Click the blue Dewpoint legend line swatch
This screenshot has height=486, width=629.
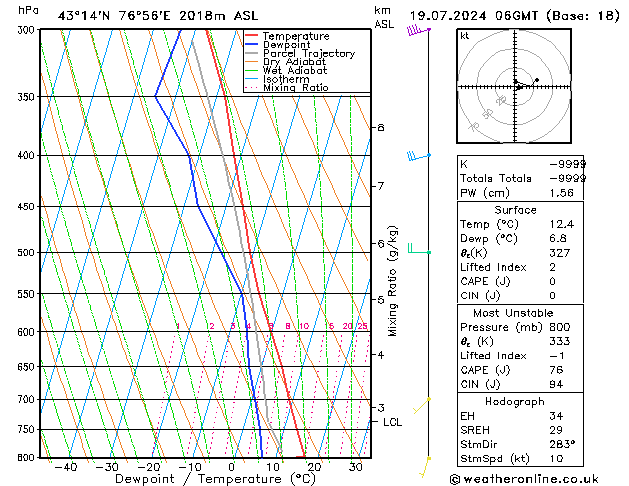tap(252, 45)
